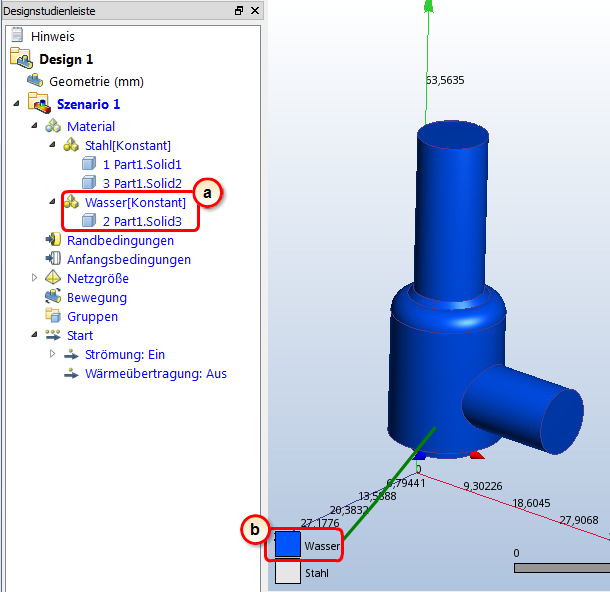Select 1 Part1.Solid1 entry

142,165
